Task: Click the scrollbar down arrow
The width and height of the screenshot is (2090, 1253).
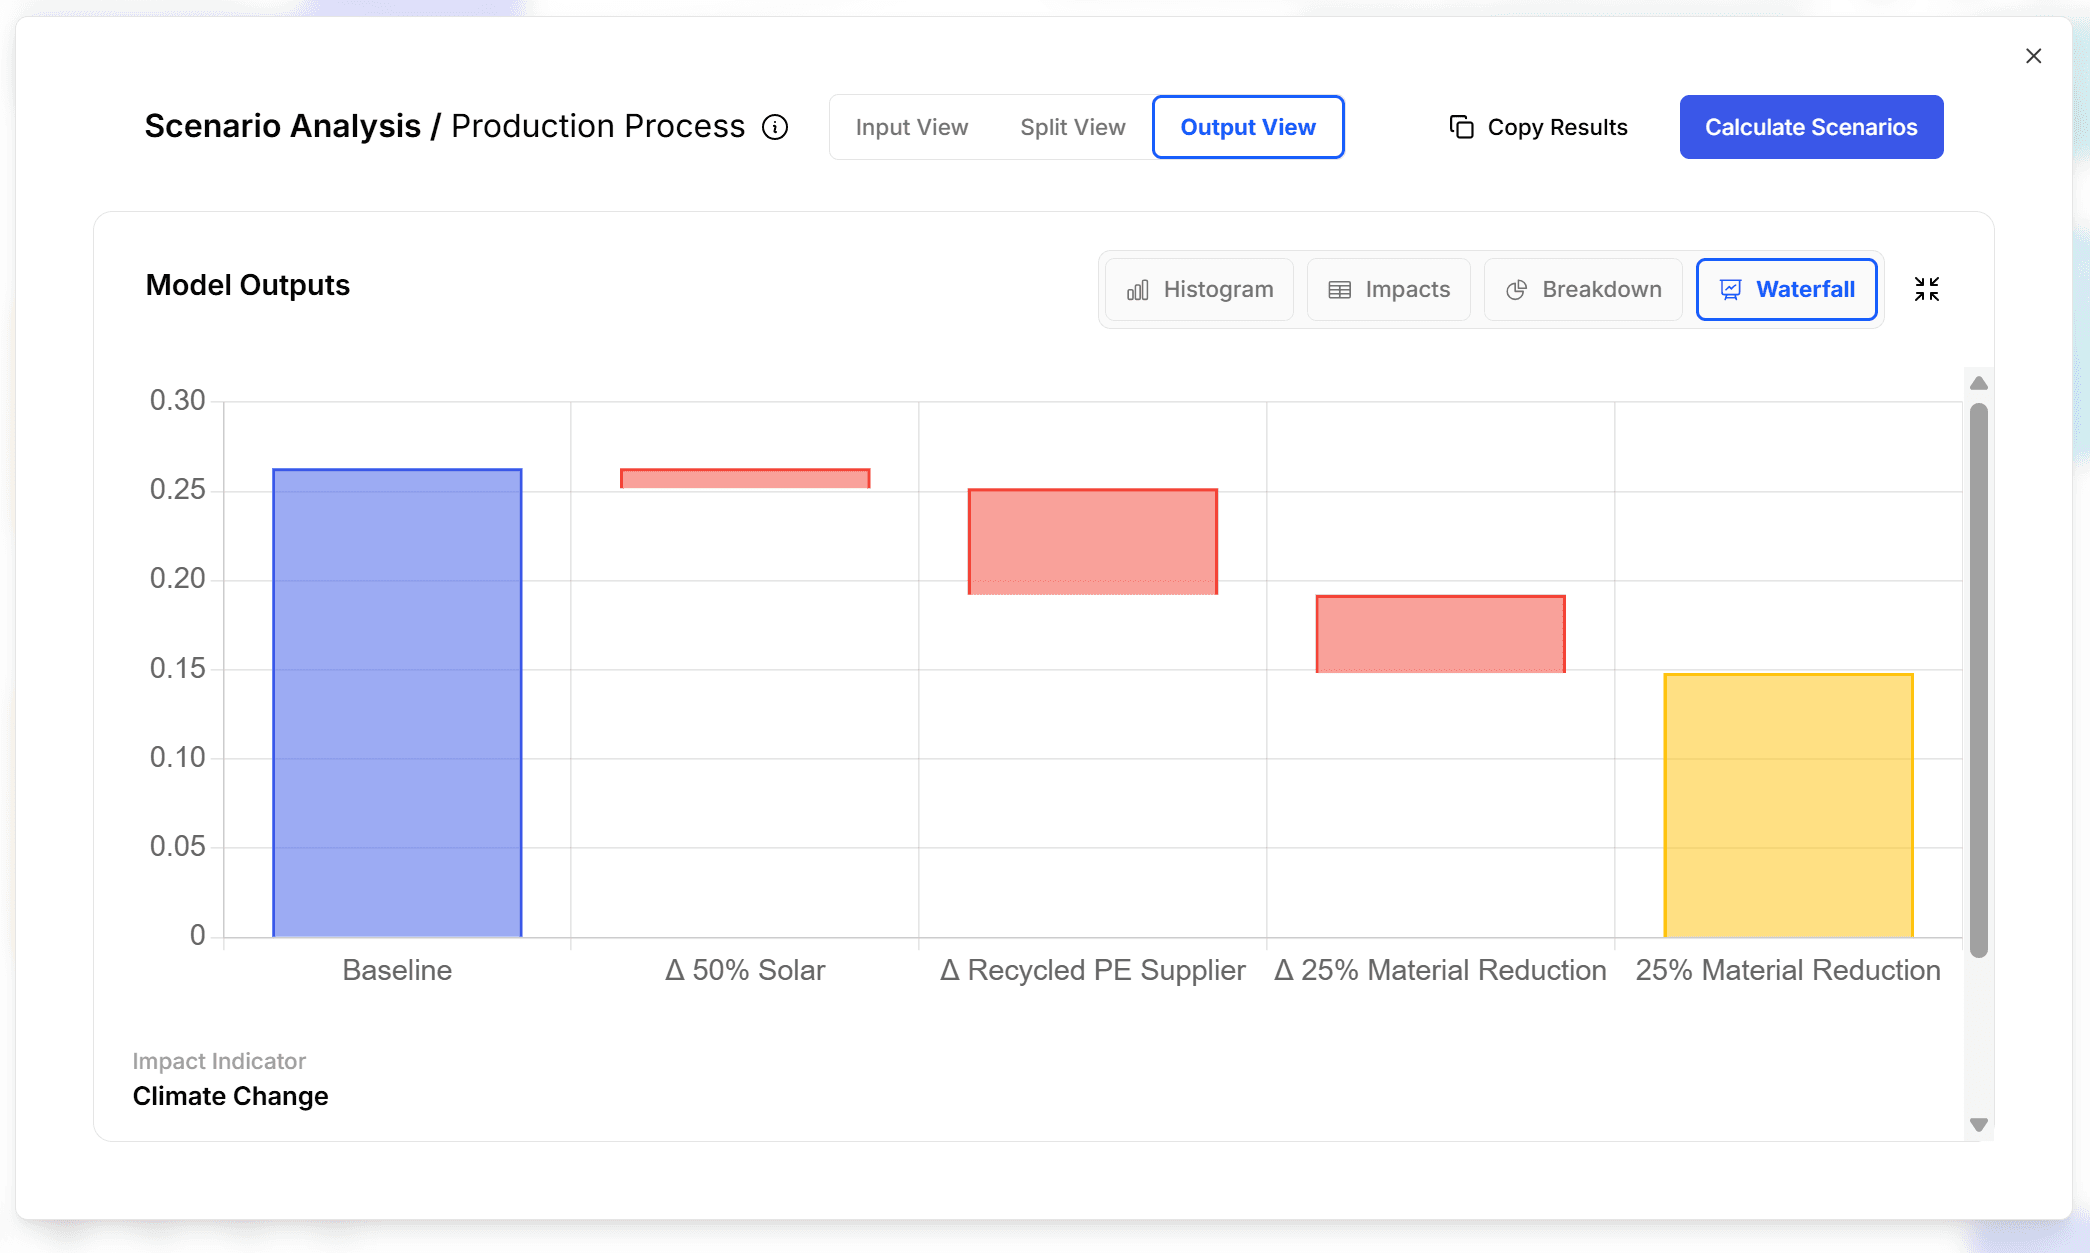Action: (1978, 1124)
